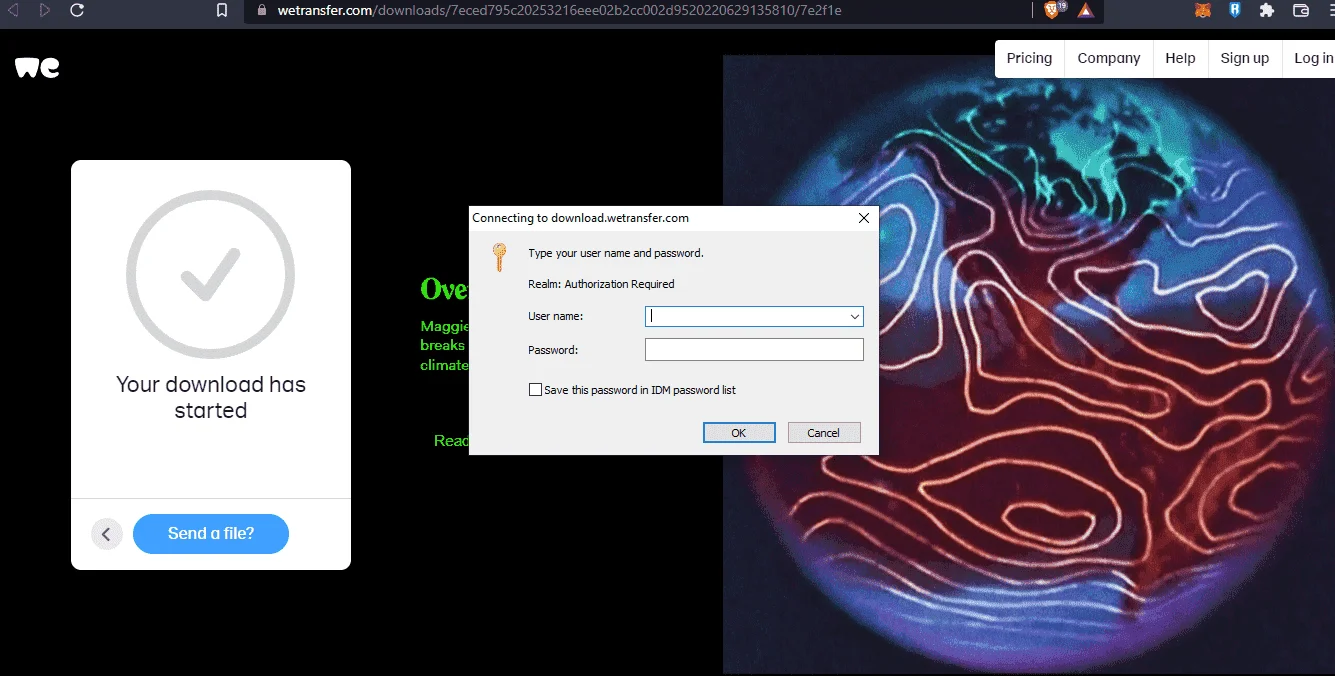The height and width of the screenshot is (676, 1335).
Task: Click the dialog title bar text
Action: 580,217
